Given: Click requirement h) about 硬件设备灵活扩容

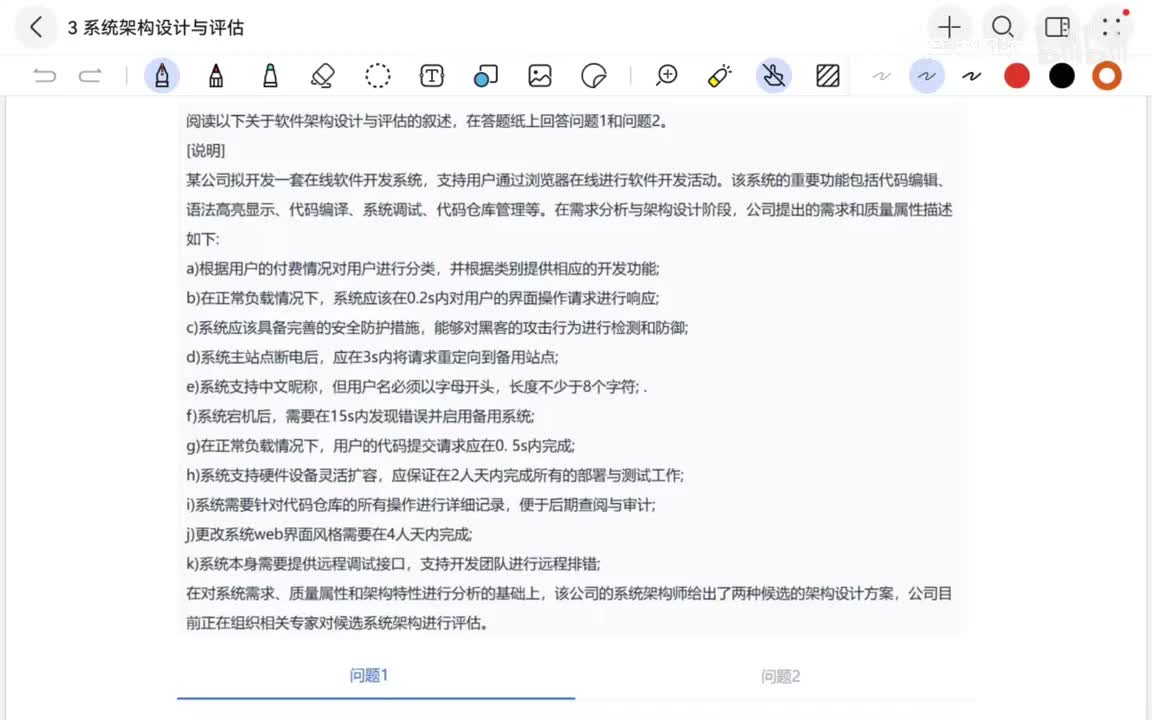Looking at the screenshot, I should tap(435, 475).
